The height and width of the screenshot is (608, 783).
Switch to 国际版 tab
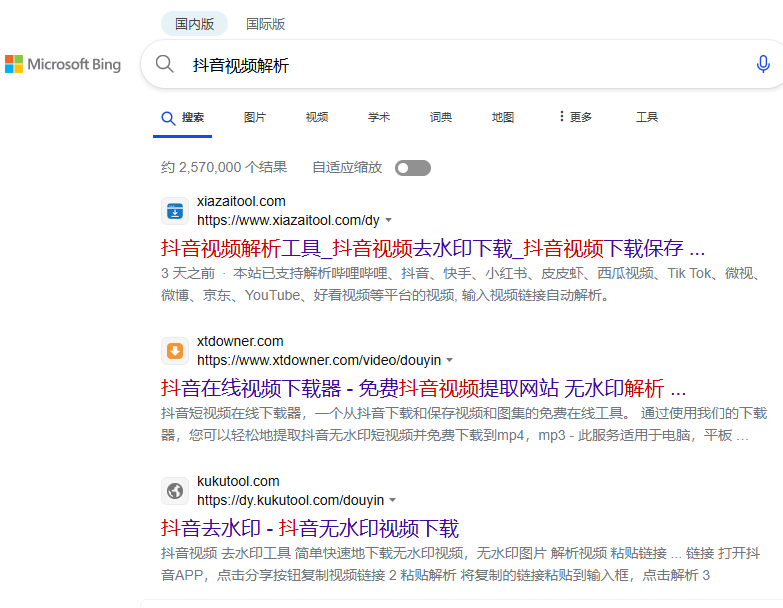[265, 24]
